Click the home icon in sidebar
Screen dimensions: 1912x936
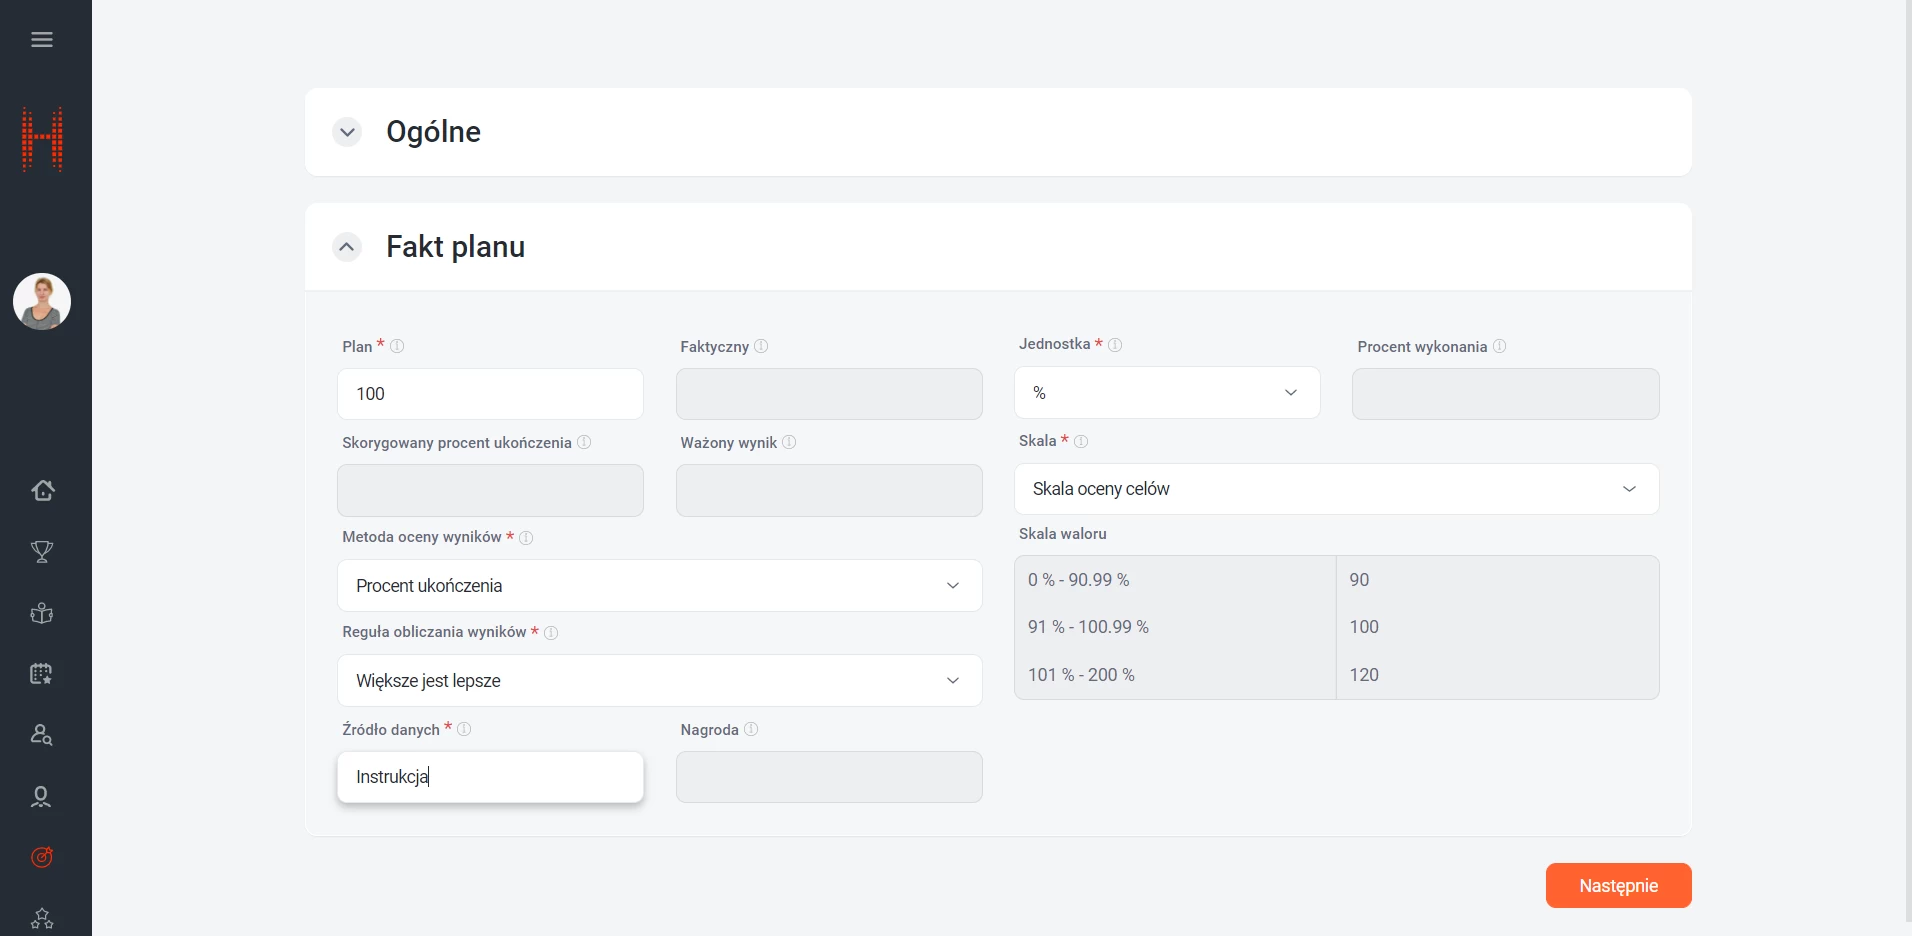pyautogui.click(x=42, y=490)
